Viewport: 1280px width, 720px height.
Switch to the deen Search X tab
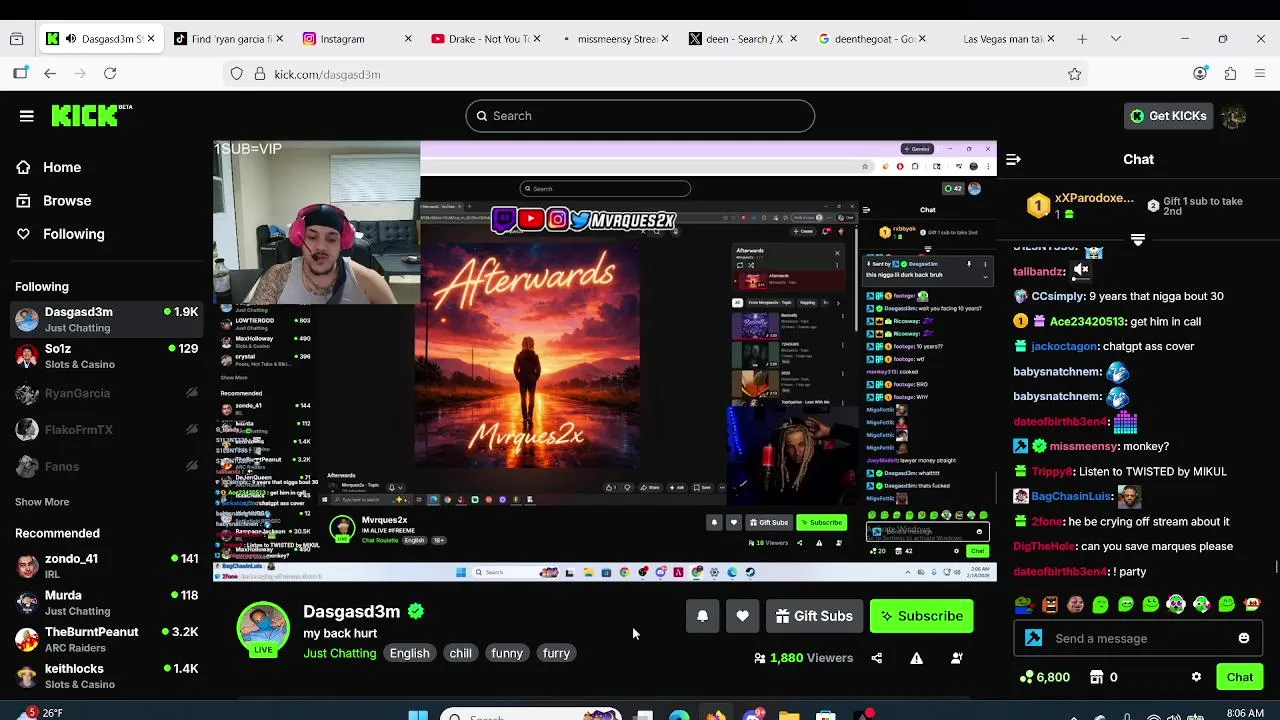tap(744, 39)
